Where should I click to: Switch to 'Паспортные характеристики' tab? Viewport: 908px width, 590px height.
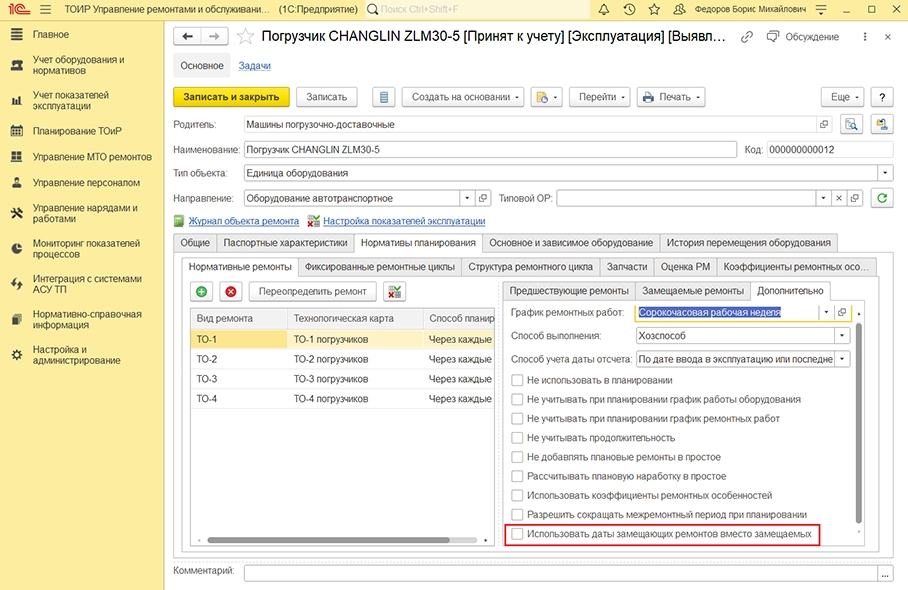coord(285,243)
